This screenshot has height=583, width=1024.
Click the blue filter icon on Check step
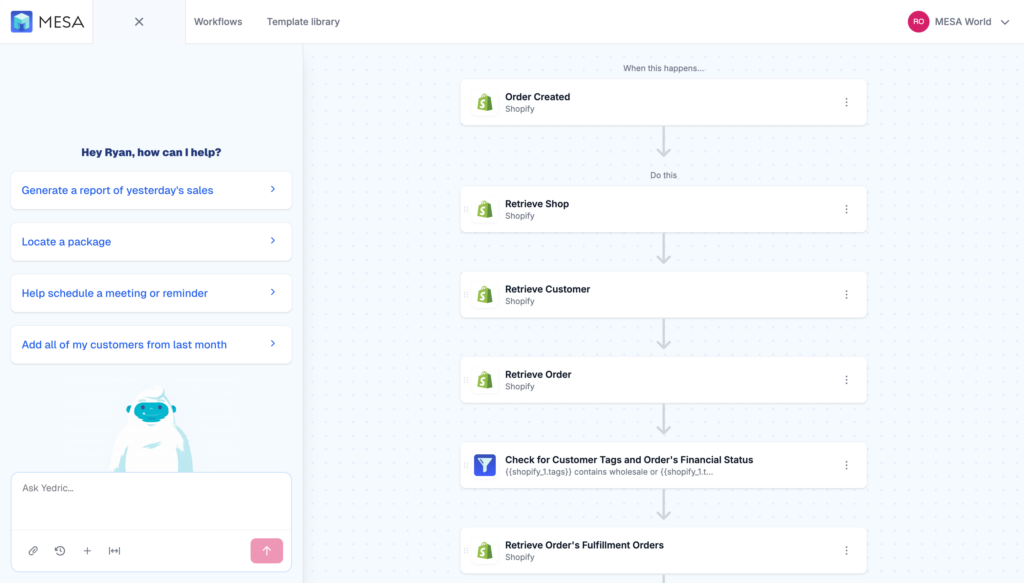point(485,465)
